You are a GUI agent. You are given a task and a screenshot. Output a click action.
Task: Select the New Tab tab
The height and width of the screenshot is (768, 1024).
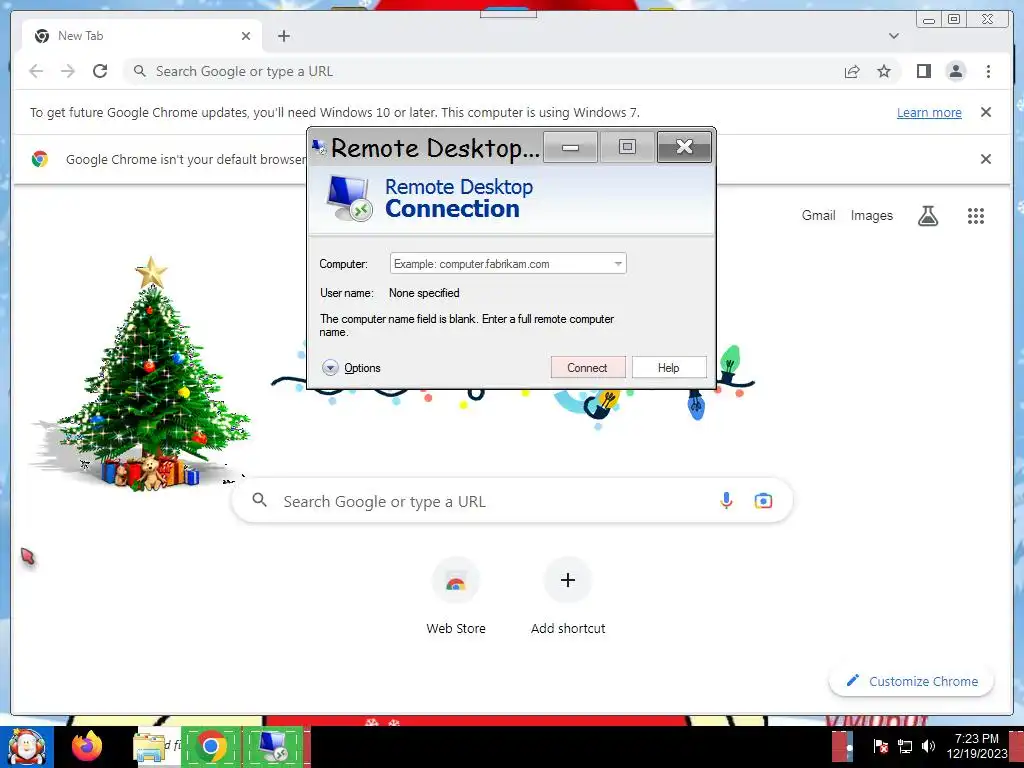[x=142, y=36]
